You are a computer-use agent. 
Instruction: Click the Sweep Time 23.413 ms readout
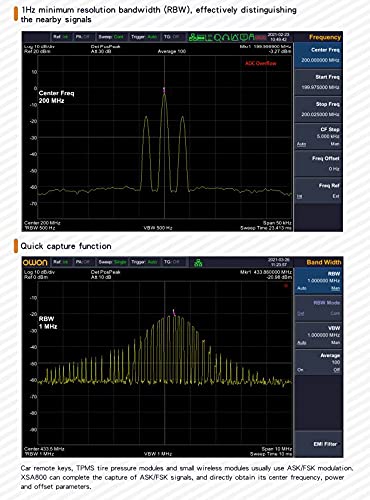pyautogui.click(x=266, y=228)
